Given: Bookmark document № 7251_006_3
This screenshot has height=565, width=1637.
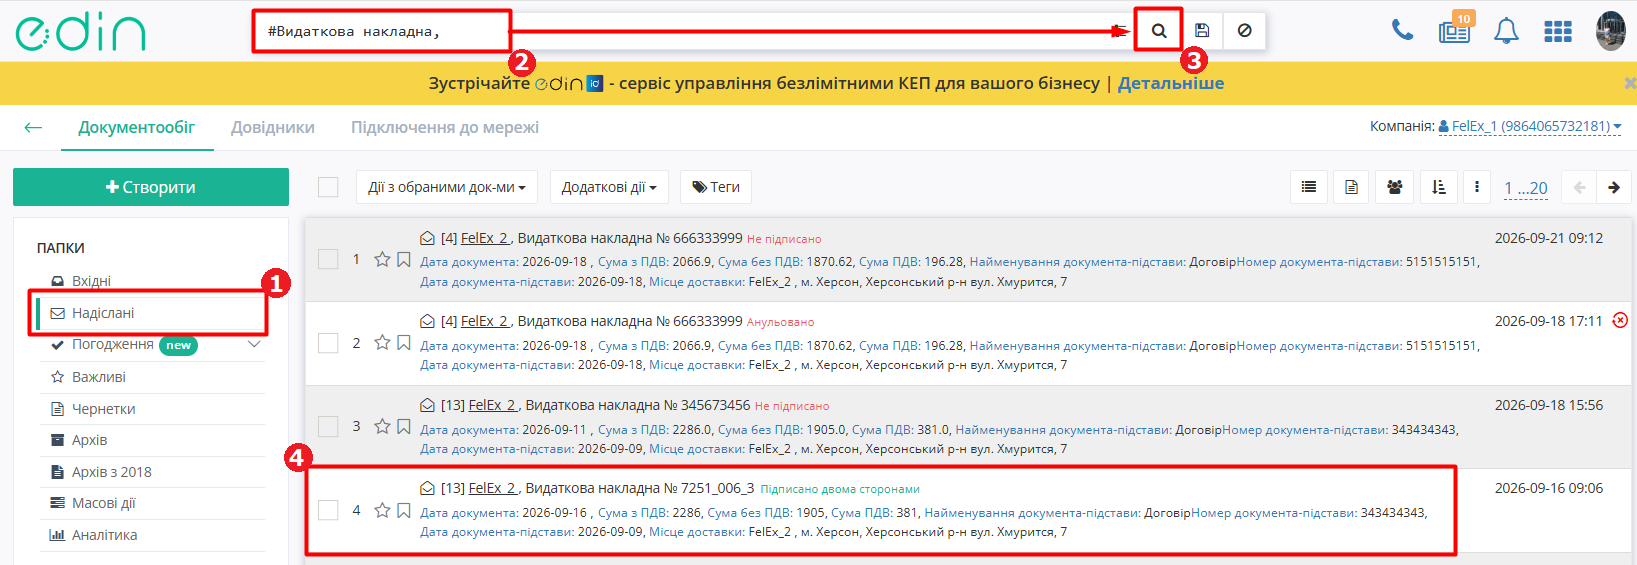Looking at the screenshot, I should 404,510.
